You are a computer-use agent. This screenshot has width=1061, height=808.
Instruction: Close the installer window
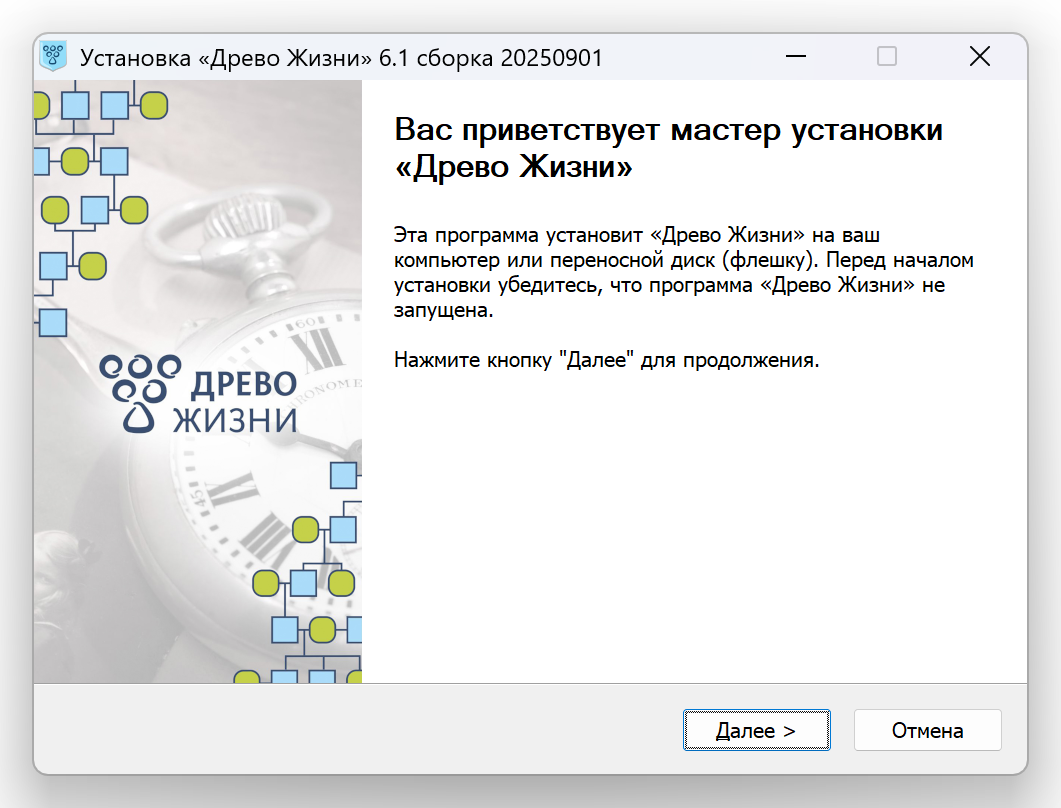coord(979,56)
